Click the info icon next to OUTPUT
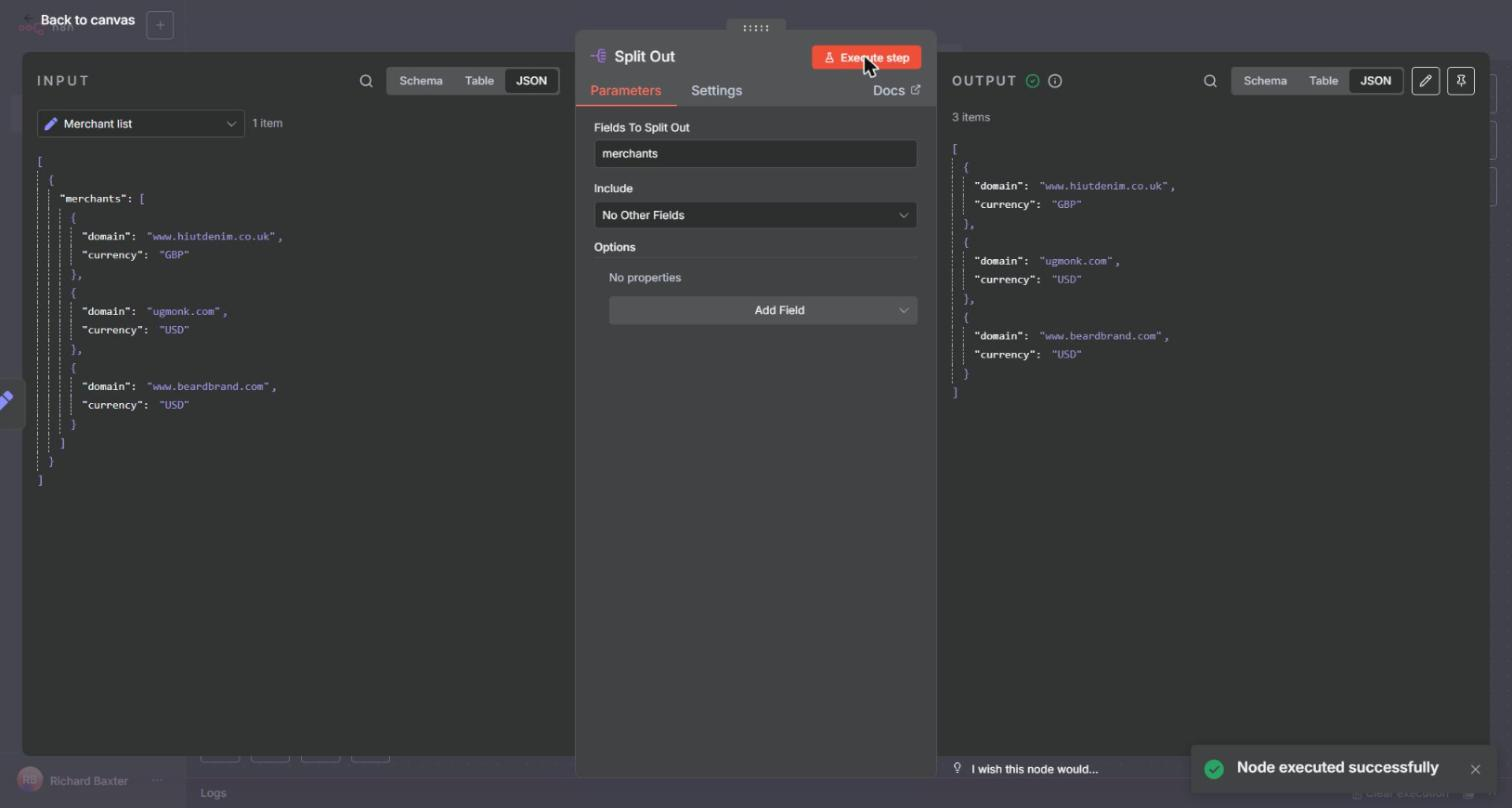 click(x=1055, y=81)
